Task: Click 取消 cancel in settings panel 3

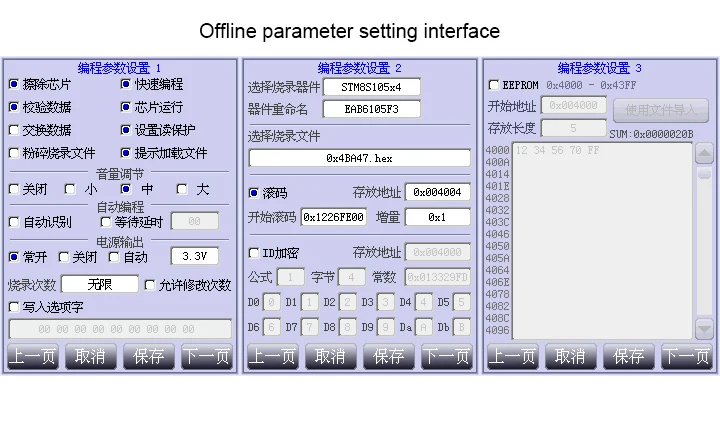Action: point(571,356)
